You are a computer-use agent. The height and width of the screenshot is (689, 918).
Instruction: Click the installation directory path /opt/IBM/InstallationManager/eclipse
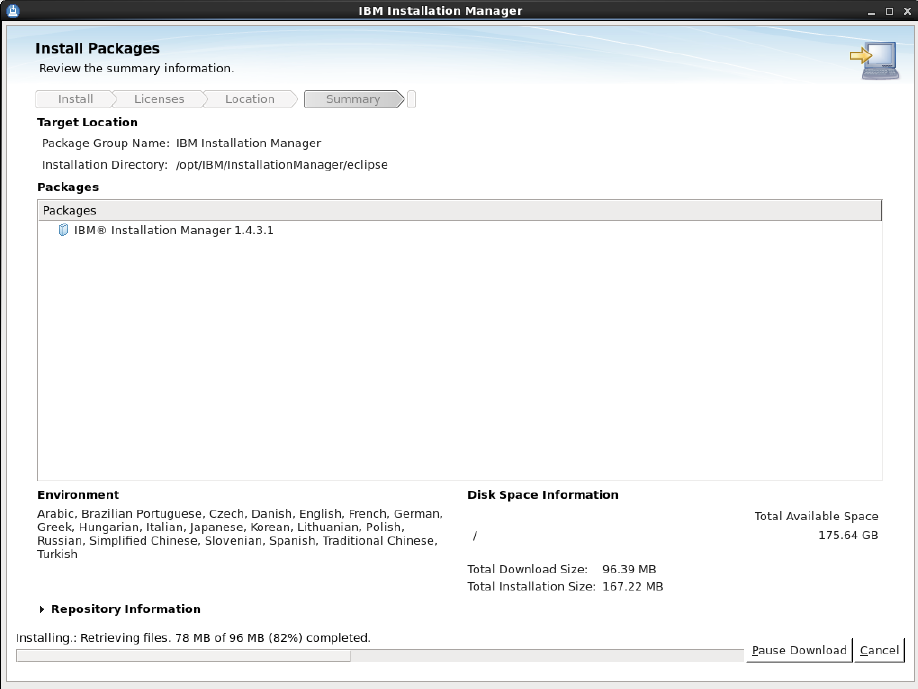282,165
